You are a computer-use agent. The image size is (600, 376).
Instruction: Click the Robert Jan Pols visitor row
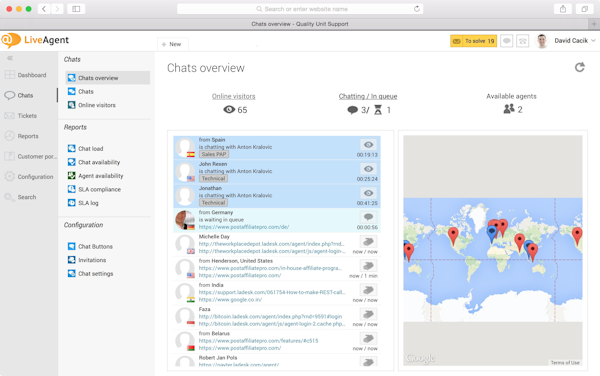[x=277, y=361]
